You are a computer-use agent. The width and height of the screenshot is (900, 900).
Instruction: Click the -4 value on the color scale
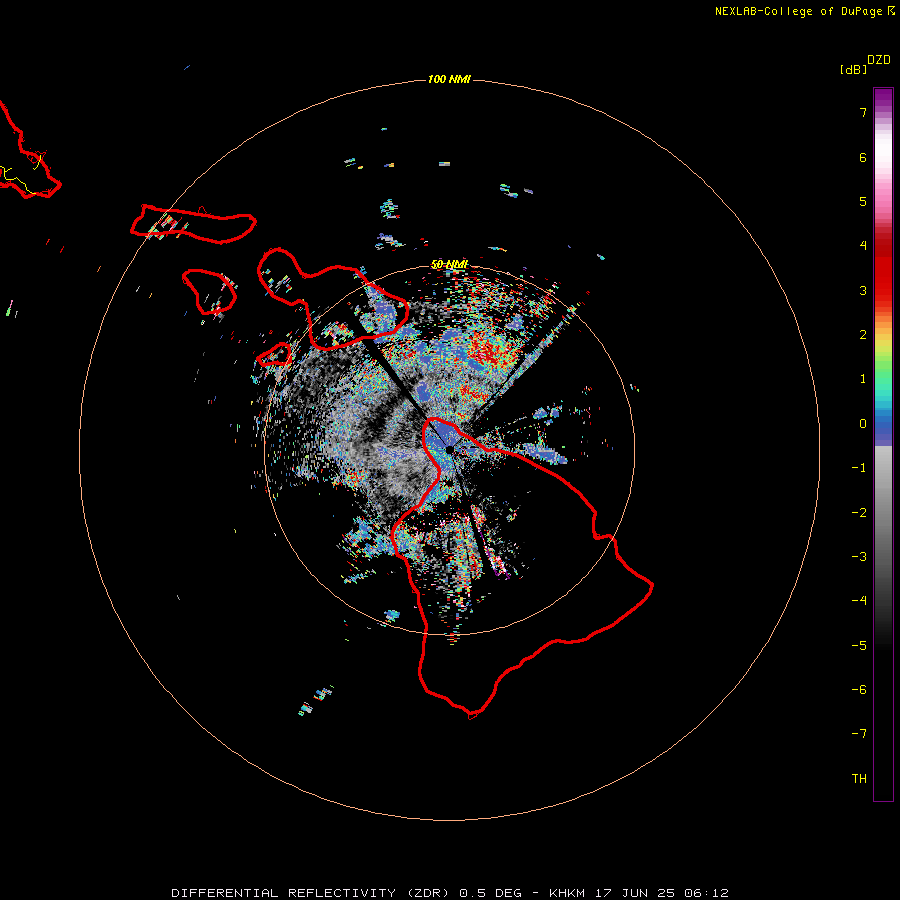[859, 601]
